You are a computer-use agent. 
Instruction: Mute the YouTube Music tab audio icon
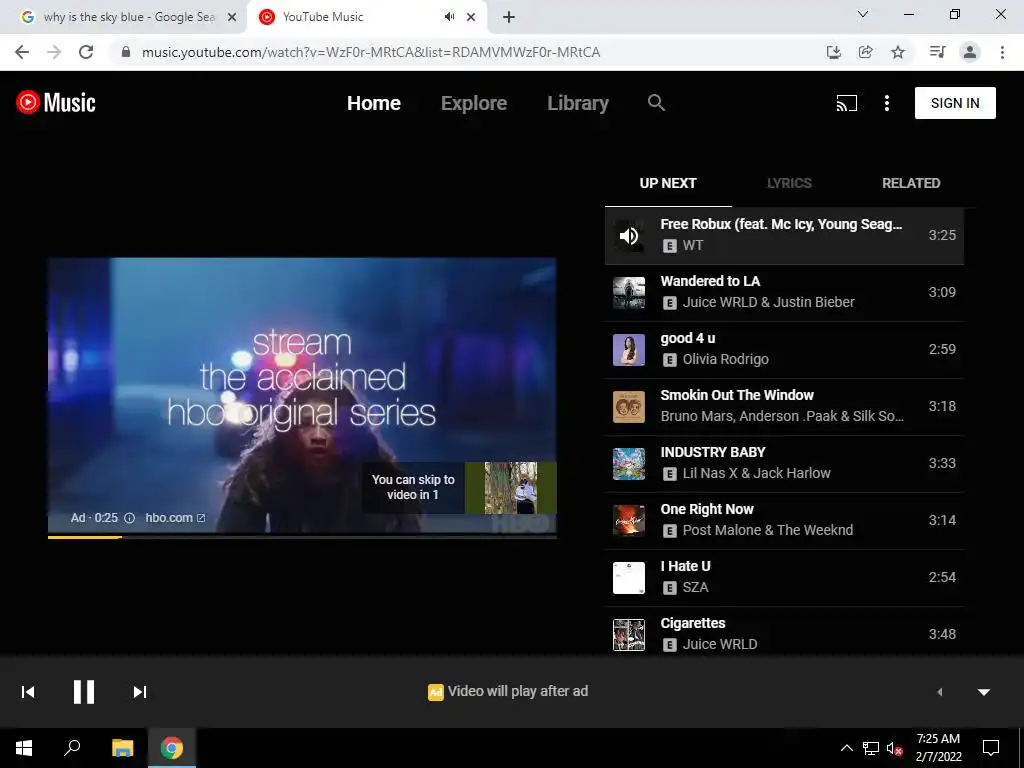point(449,17)
